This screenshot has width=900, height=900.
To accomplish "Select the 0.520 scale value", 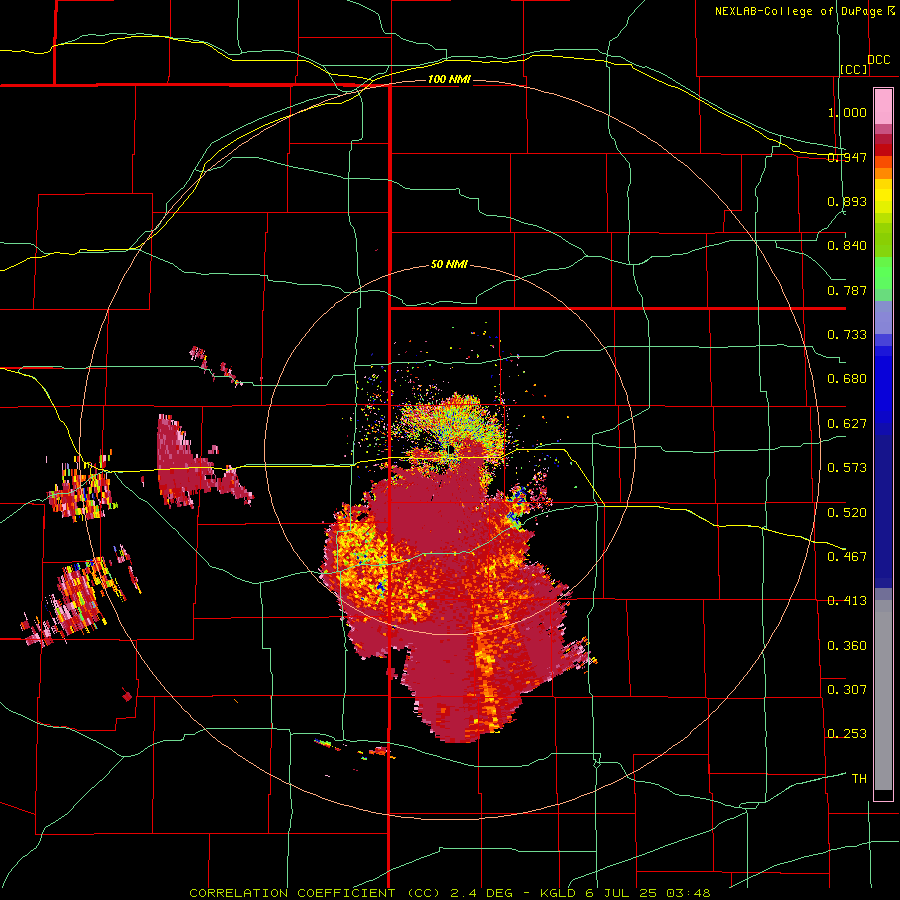I will pos(847,513).
